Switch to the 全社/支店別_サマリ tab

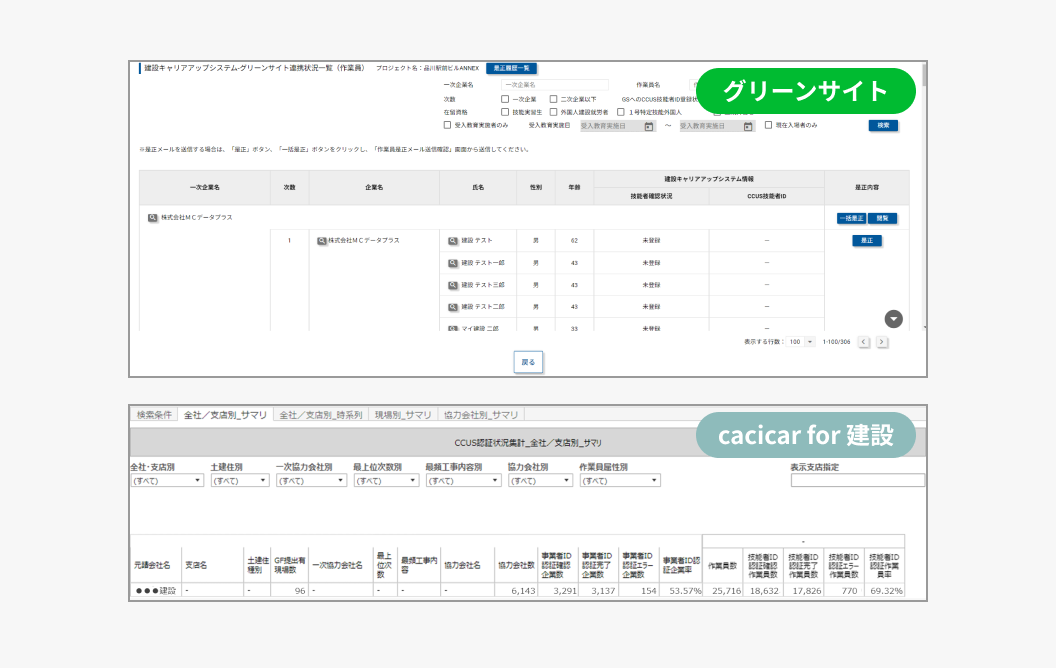pyautogui.click(x=225, y=415)
